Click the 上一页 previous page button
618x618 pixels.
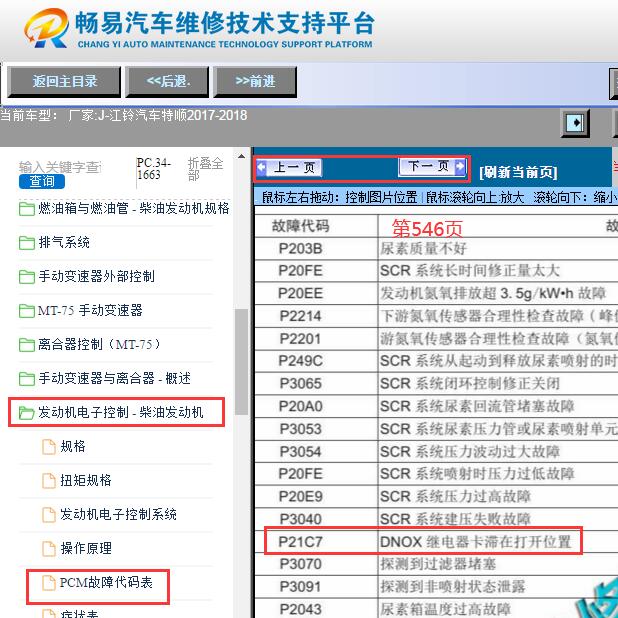[289, 168]
